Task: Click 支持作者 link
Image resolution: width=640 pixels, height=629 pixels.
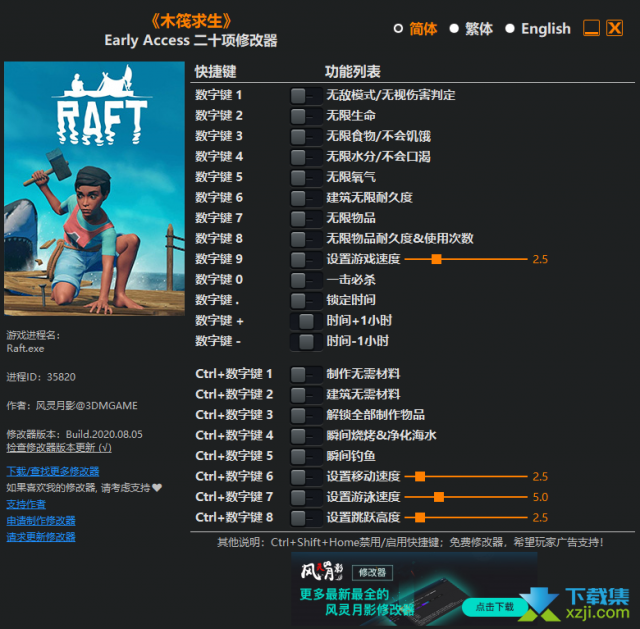Action: (26, 505)
